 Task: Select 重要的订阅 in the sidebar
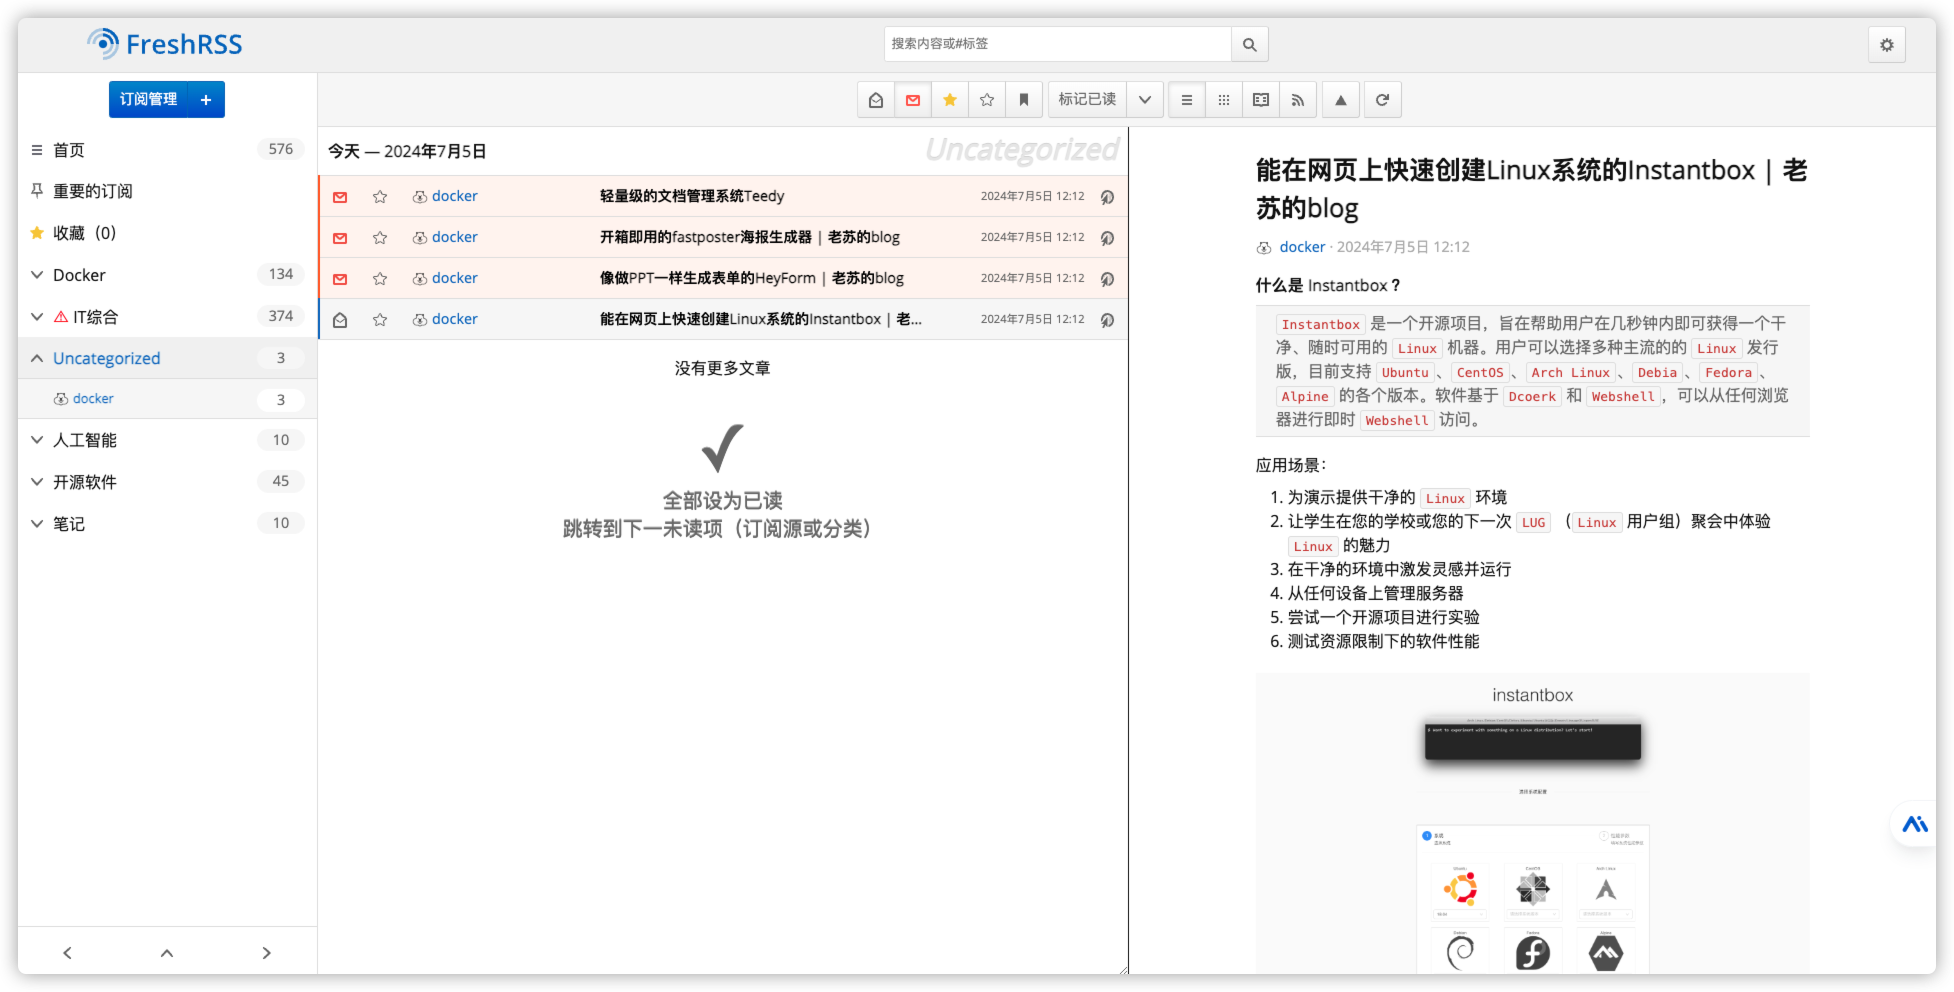coord(92,191)
